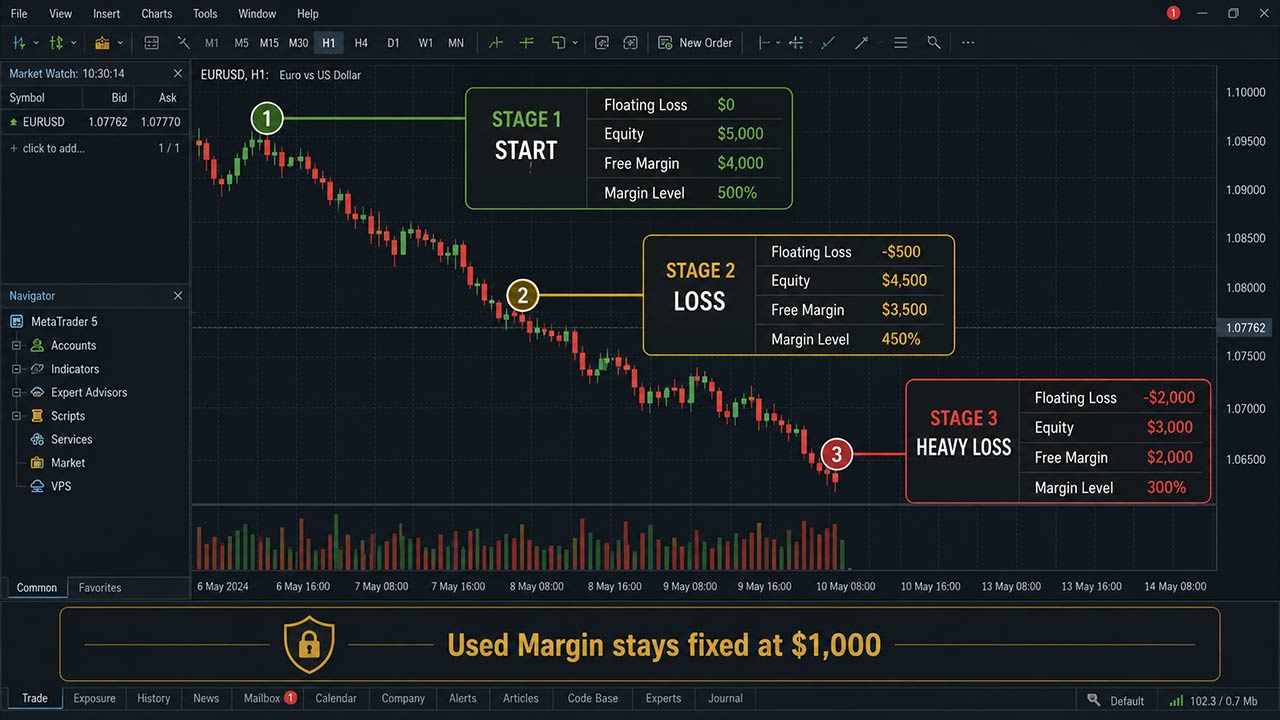Expand the Indicators node in Navigator
This screenshot has height=720, width=1280.
(x=16, y=369)
